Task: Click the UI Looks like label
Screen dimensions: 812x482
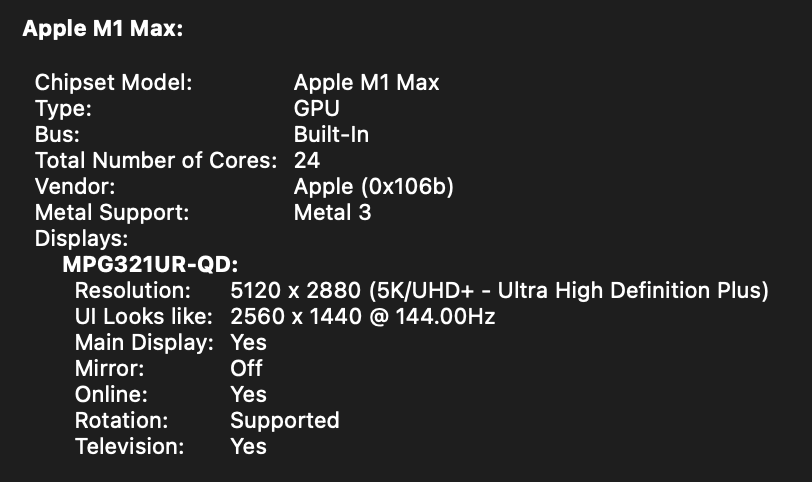Action: 144,317
